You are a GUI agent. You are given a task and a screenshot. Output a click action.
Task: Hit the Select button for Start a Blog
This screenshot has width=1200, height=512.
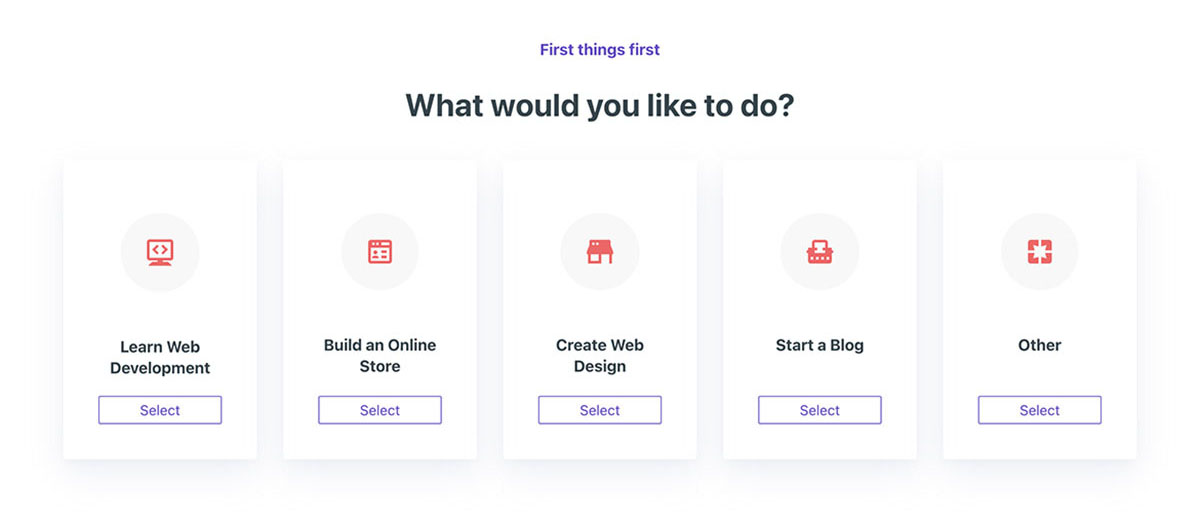point(820,410)
